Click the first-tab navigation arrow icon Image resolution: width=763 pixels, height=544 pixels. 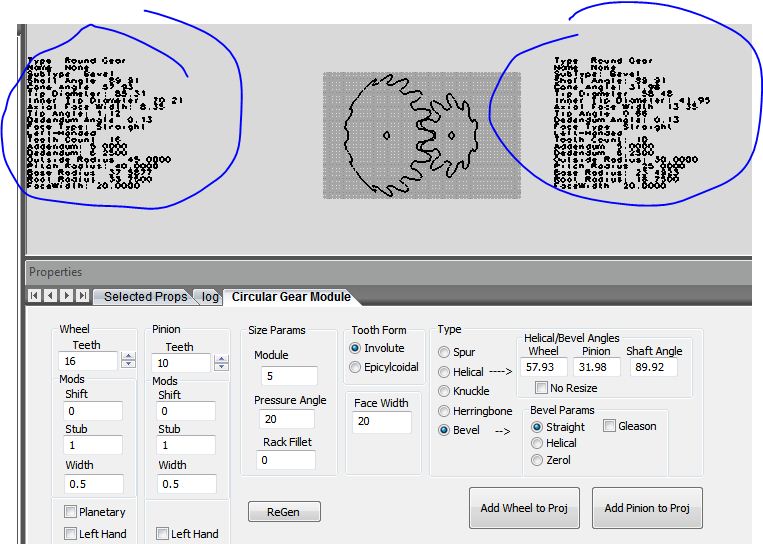(35, 296)
